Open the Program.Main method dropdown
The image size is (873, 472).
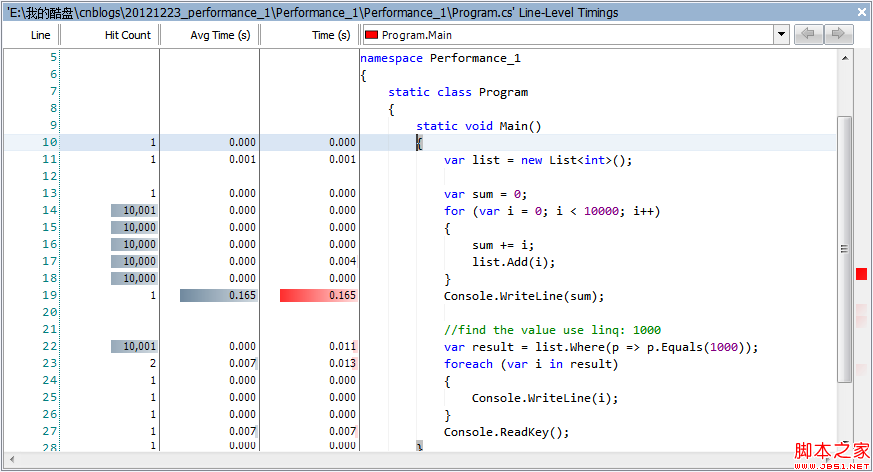click(x=781, y=35)
